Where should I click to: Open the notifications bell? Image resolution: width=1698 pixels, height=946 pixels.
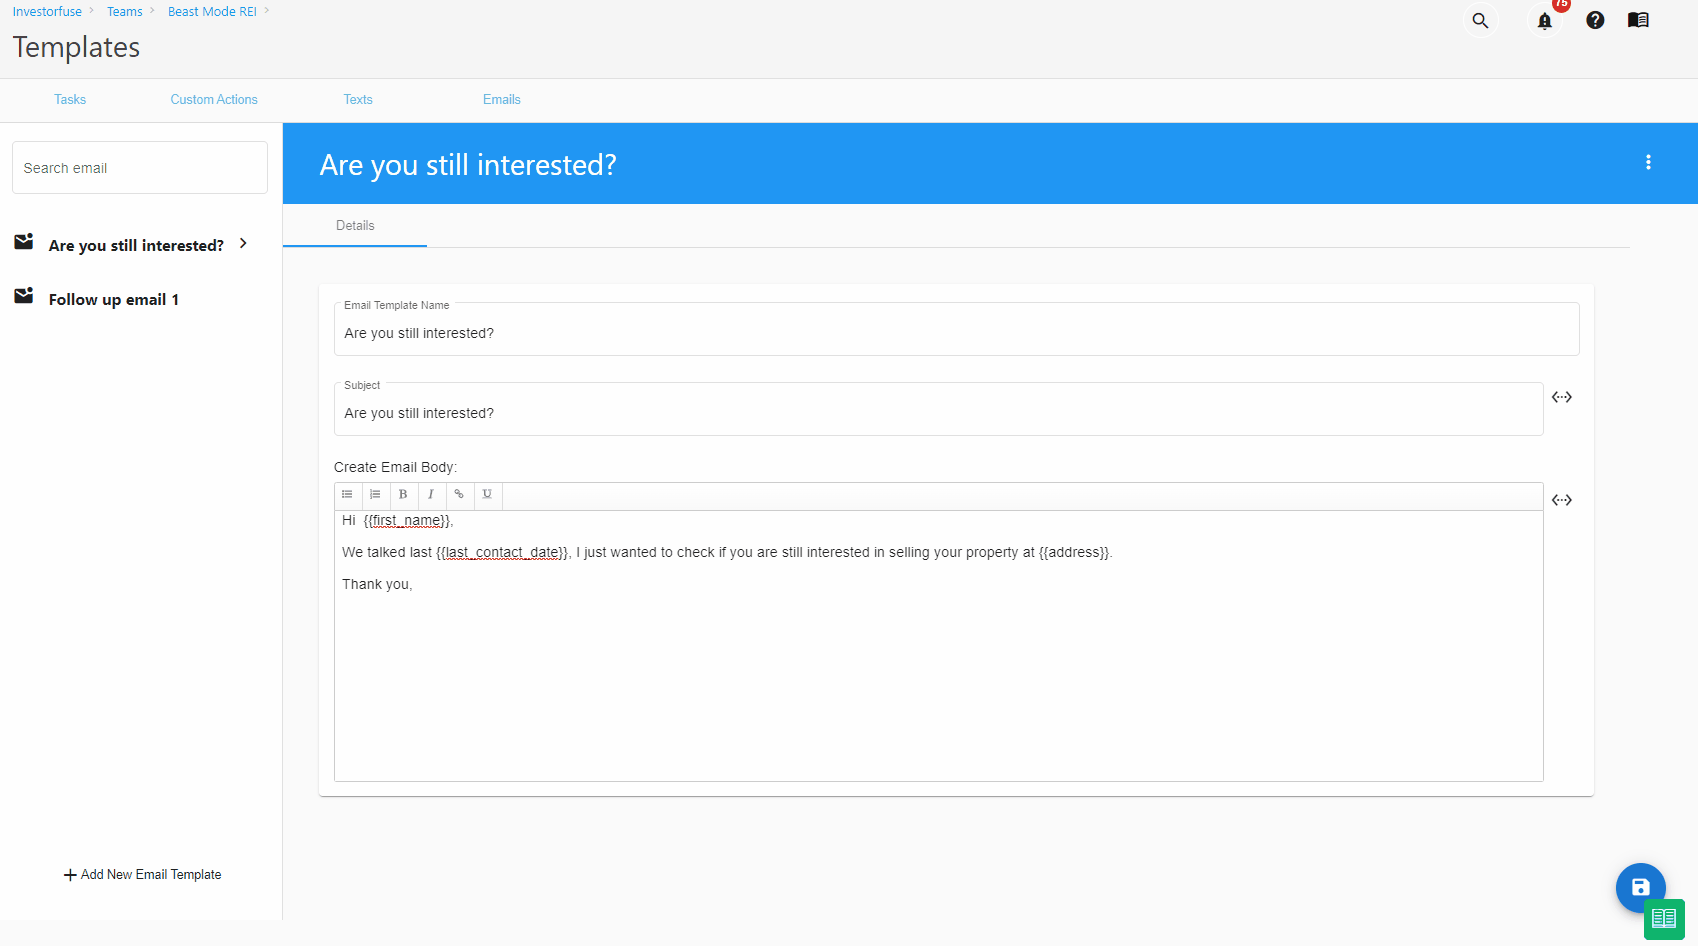pyautogui.click(x=1544, y=21)
